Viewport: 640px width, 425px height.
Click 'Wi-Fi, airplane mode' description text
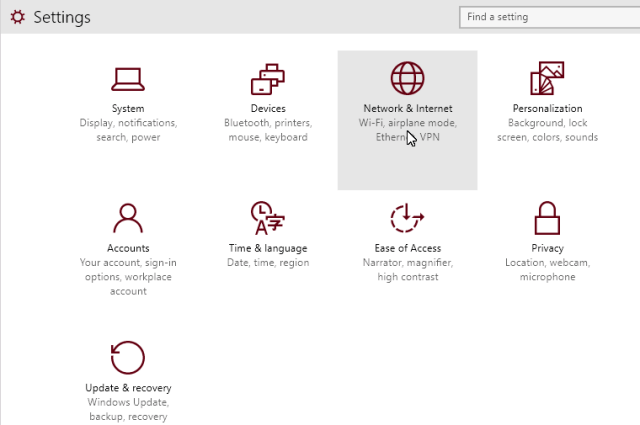[x=408, y=123]
